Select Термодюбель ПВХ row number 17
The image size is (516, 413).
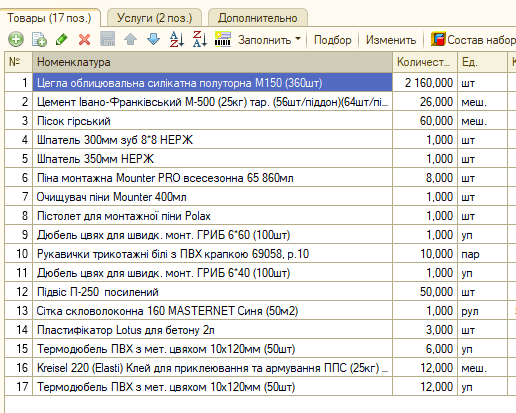click(212, 387)
